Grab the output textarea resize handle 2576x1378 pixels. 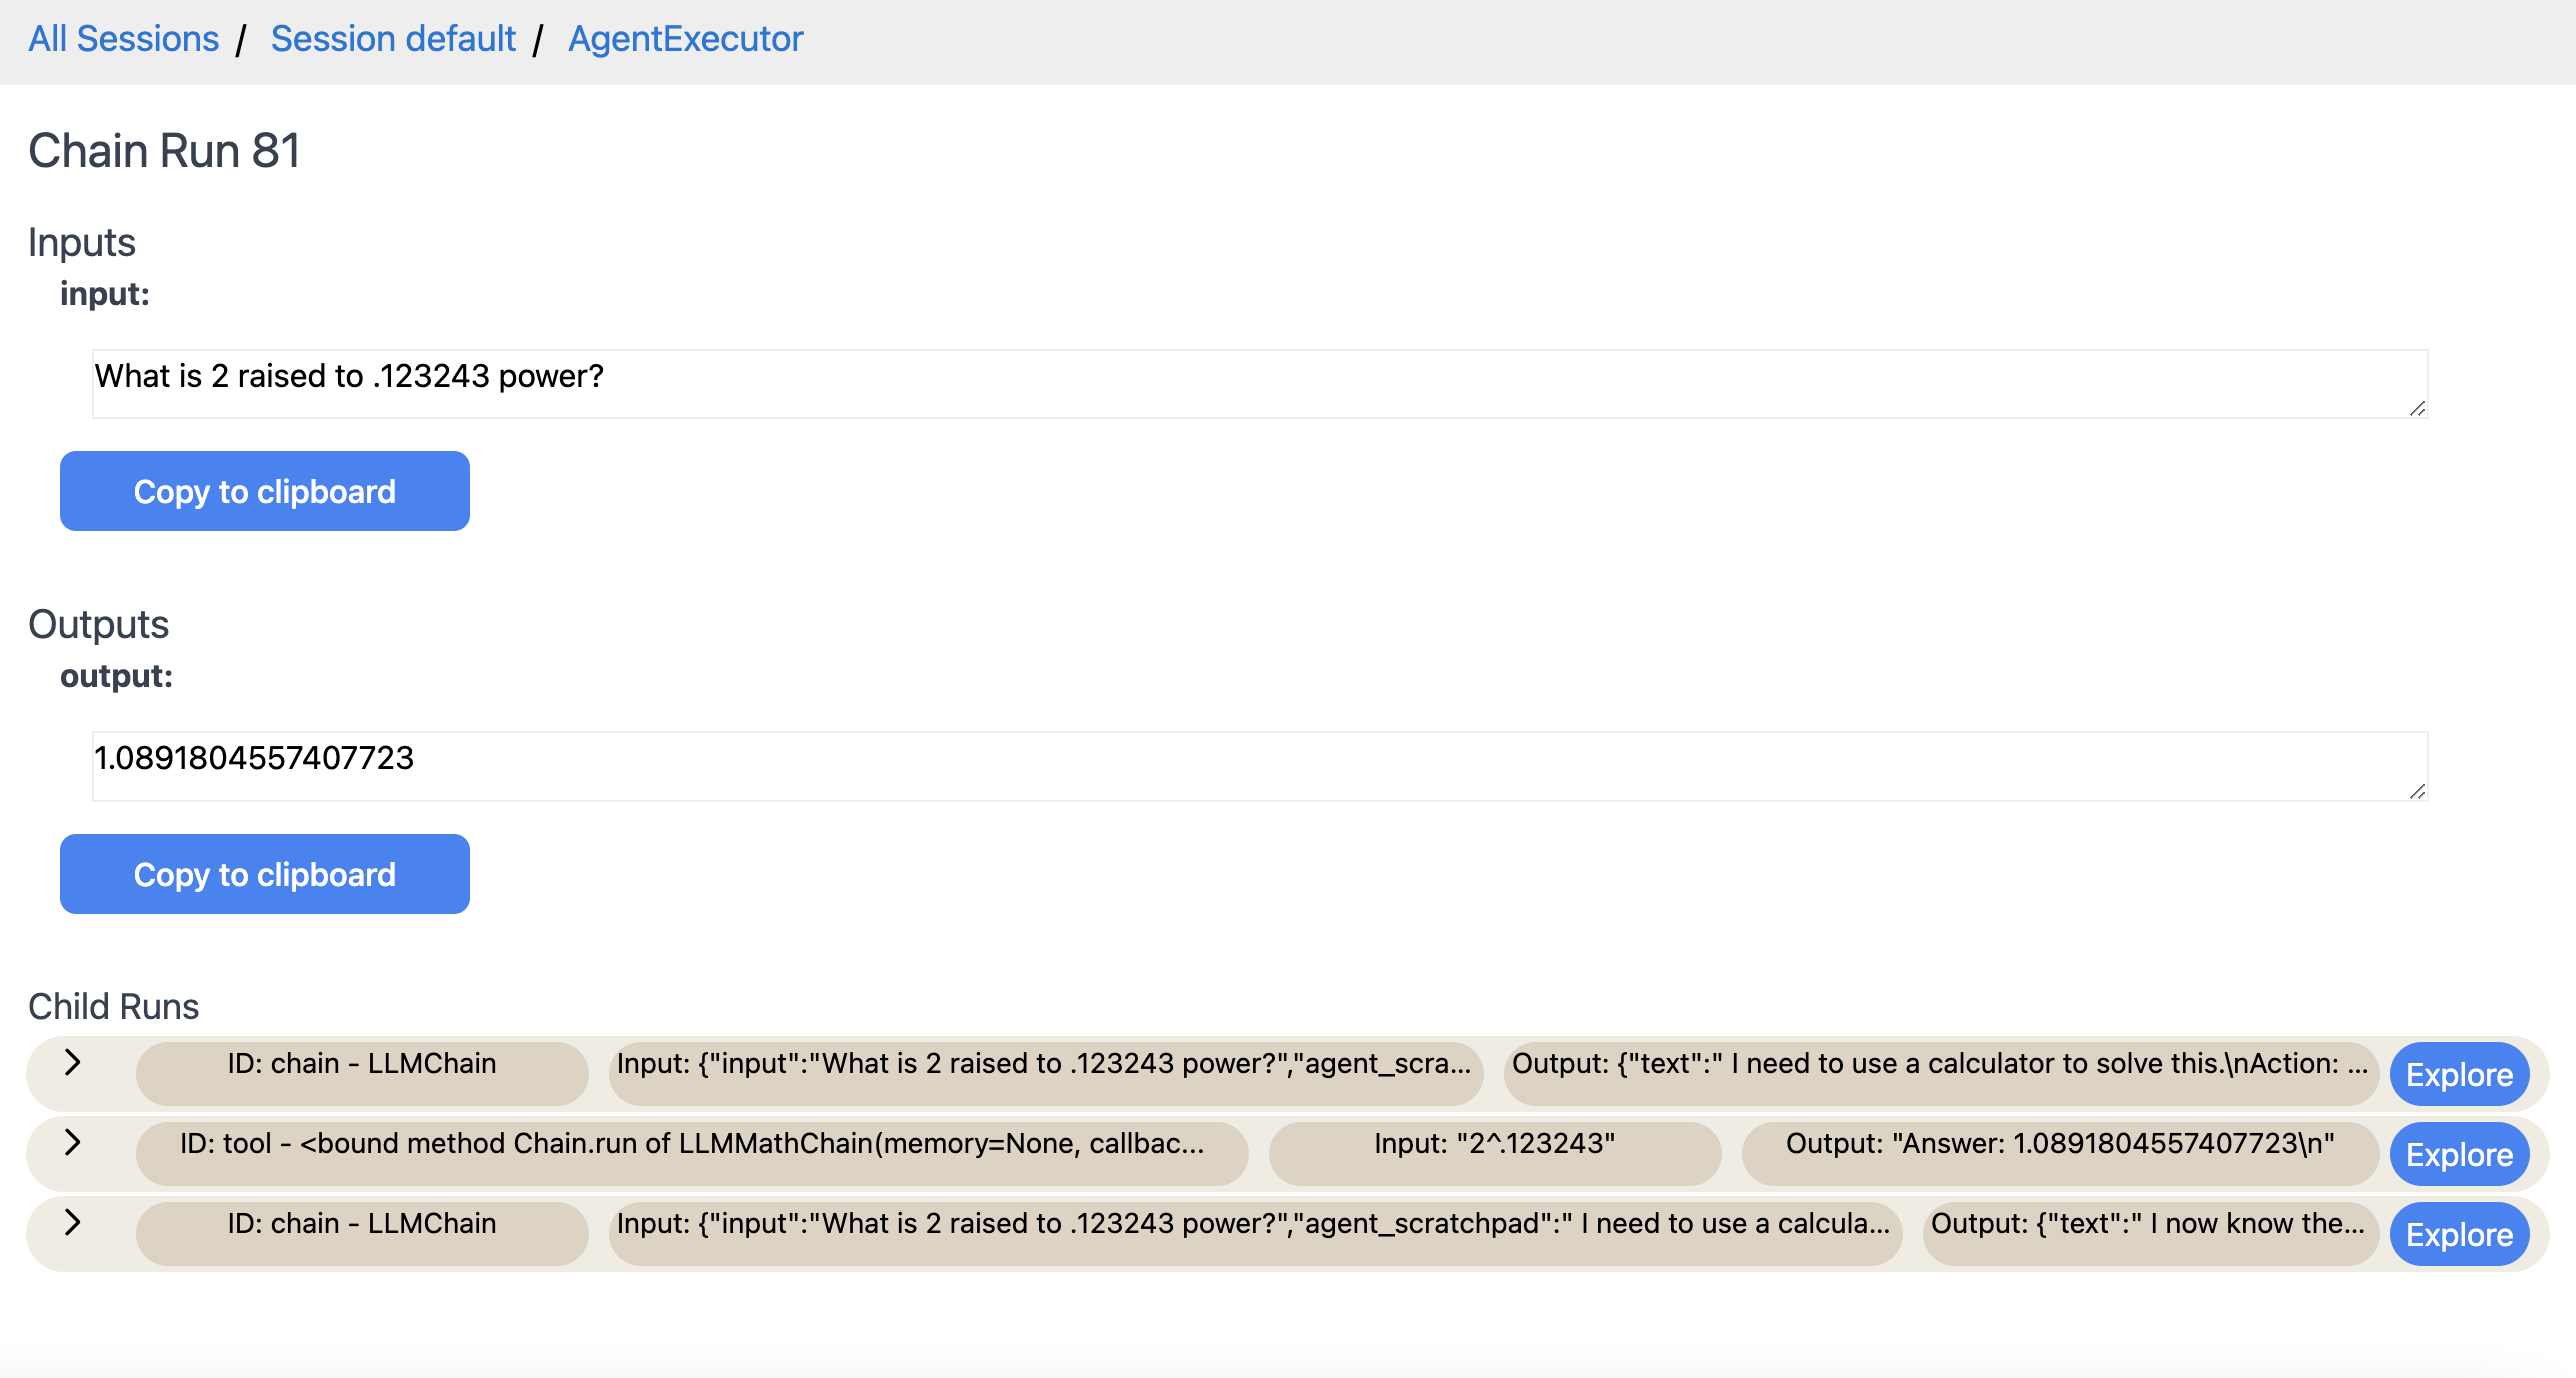[2417, 791]
